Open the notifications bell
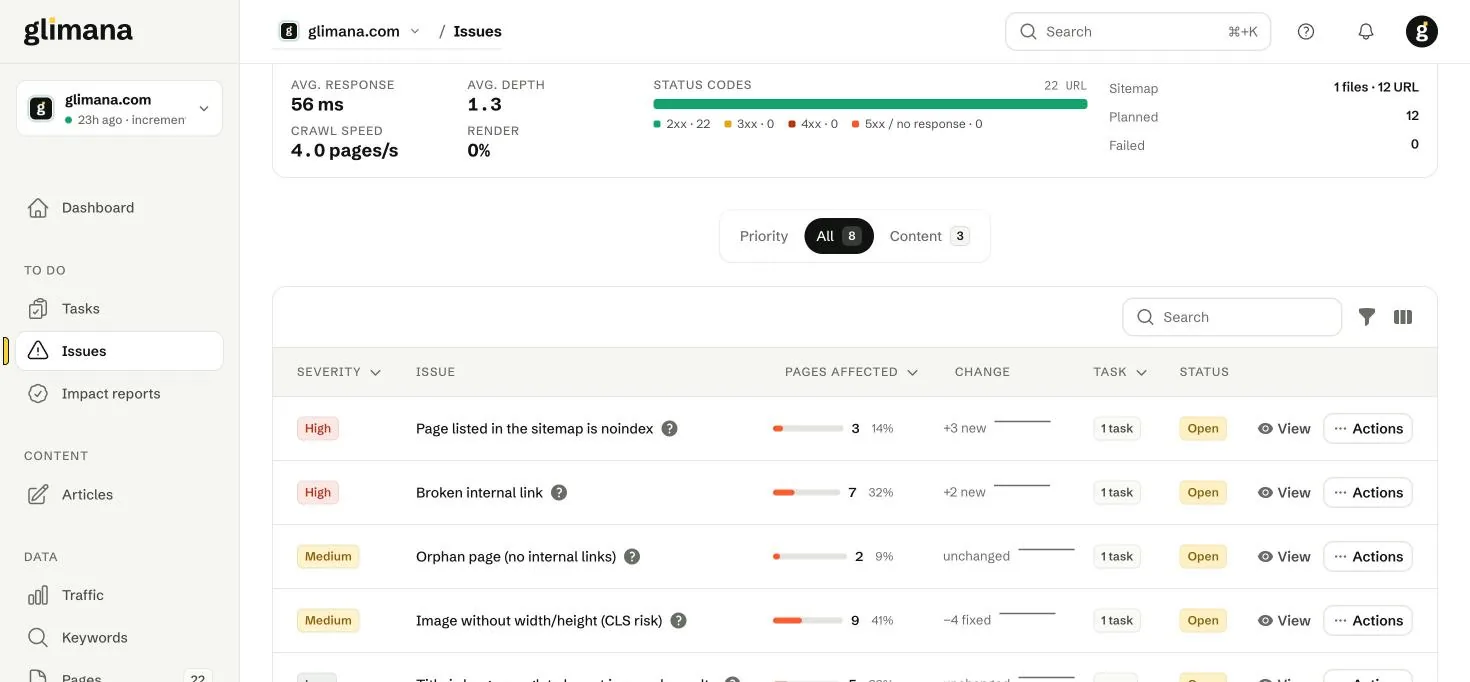Viewport: 1470px width, 682px height. (x=1366, y=31)
